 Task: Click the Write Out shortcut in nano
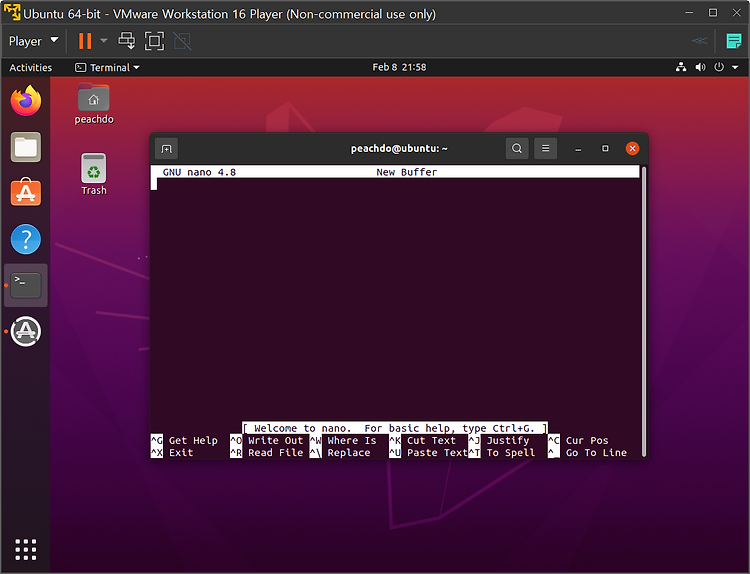point(267,441)
